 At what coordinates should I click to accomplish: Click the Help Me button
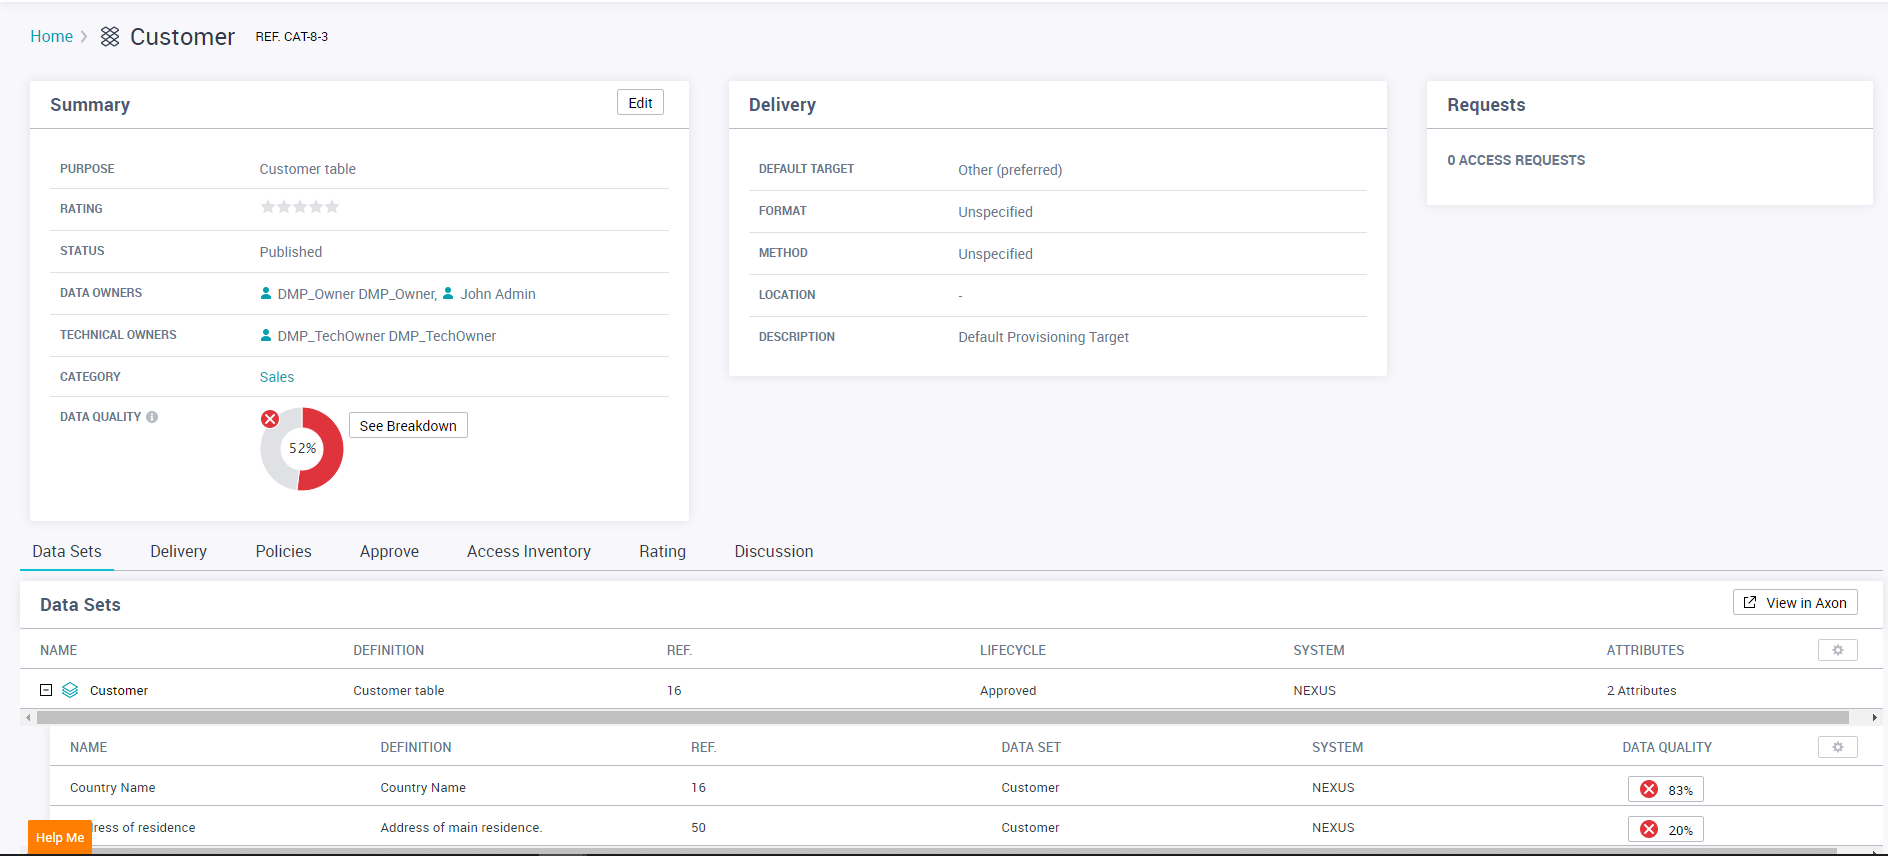(x=60, y=837)
